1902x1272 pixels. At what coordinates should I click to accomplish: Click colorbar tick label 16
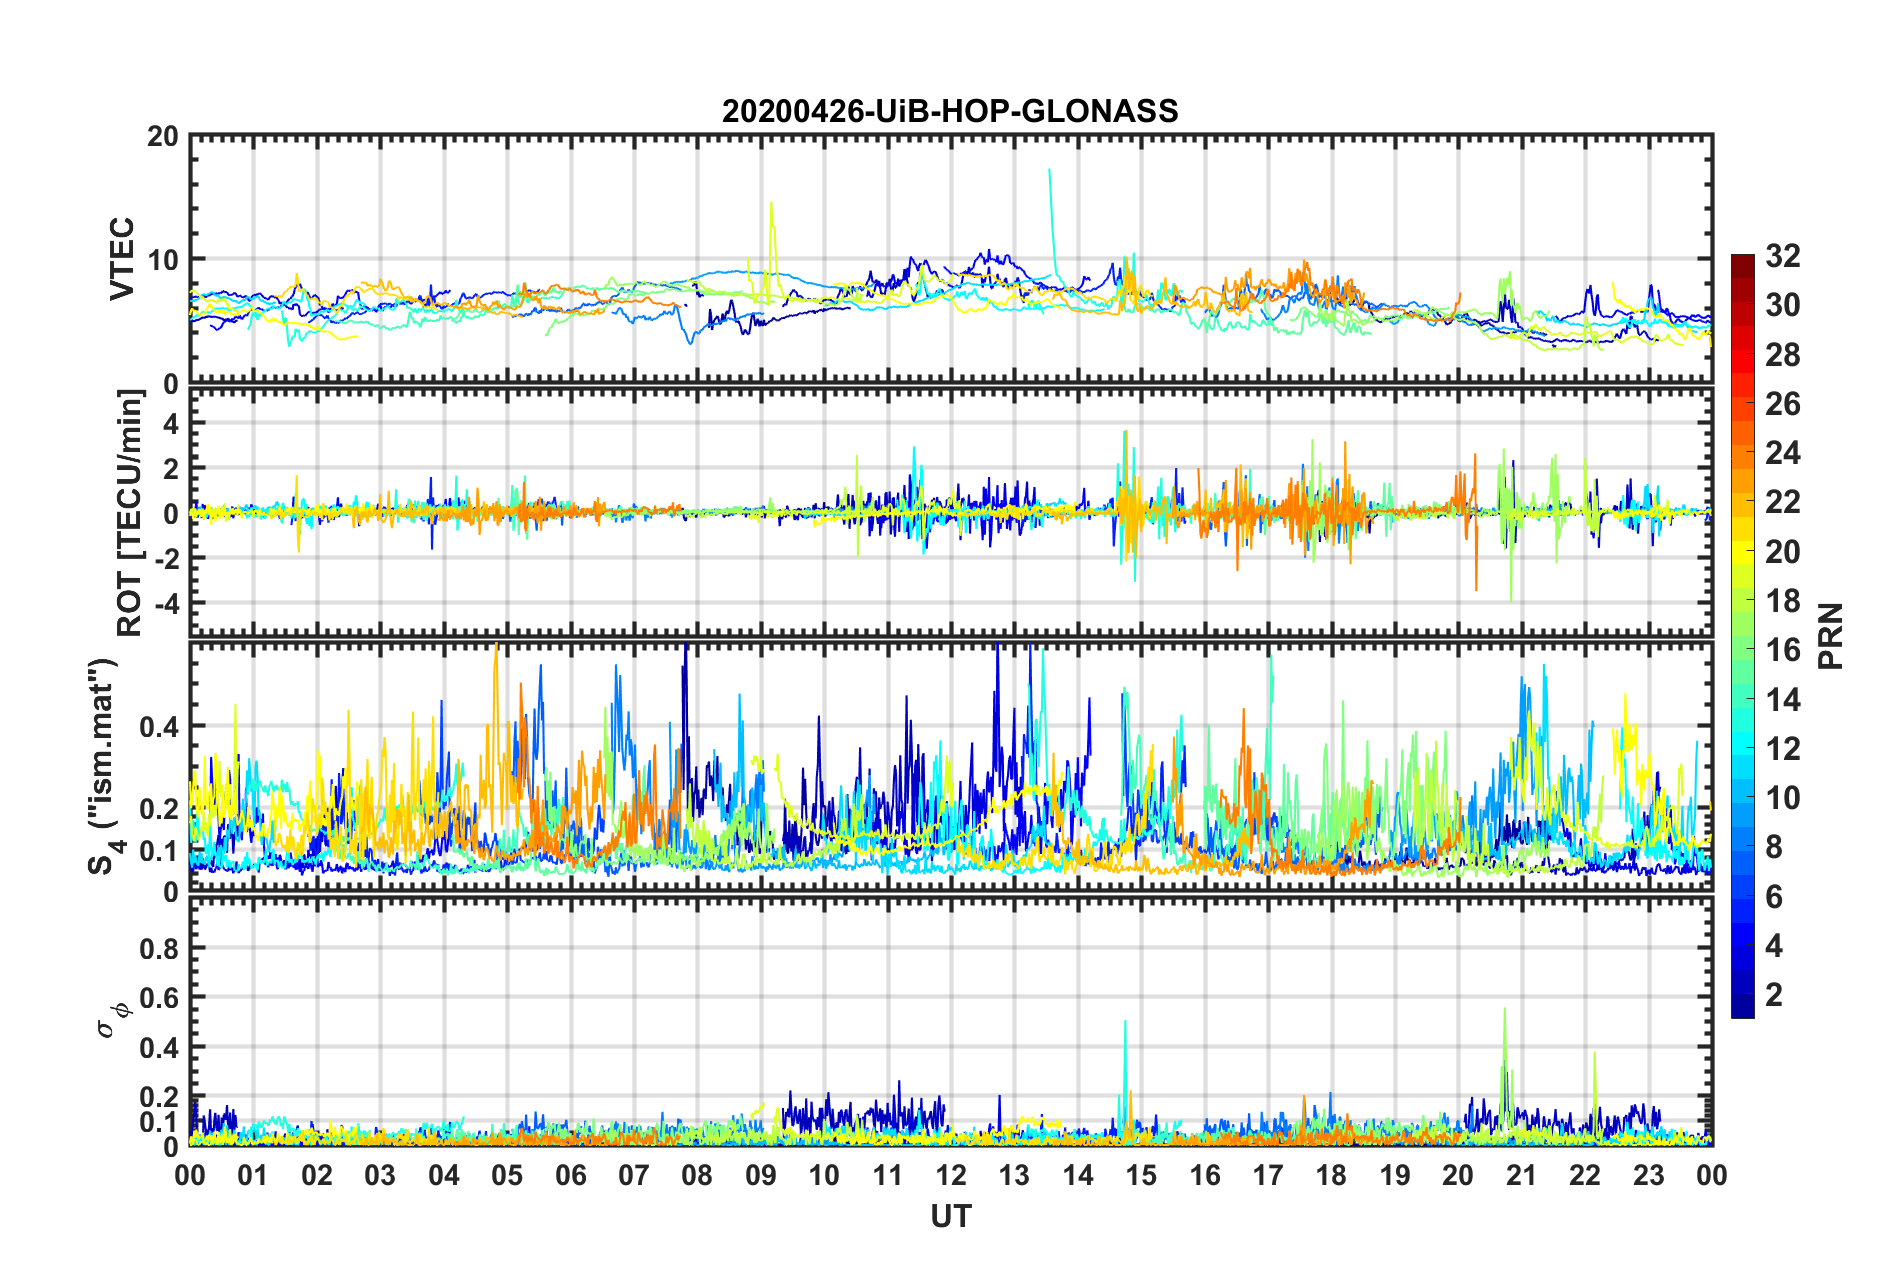tap(1782, 650)
